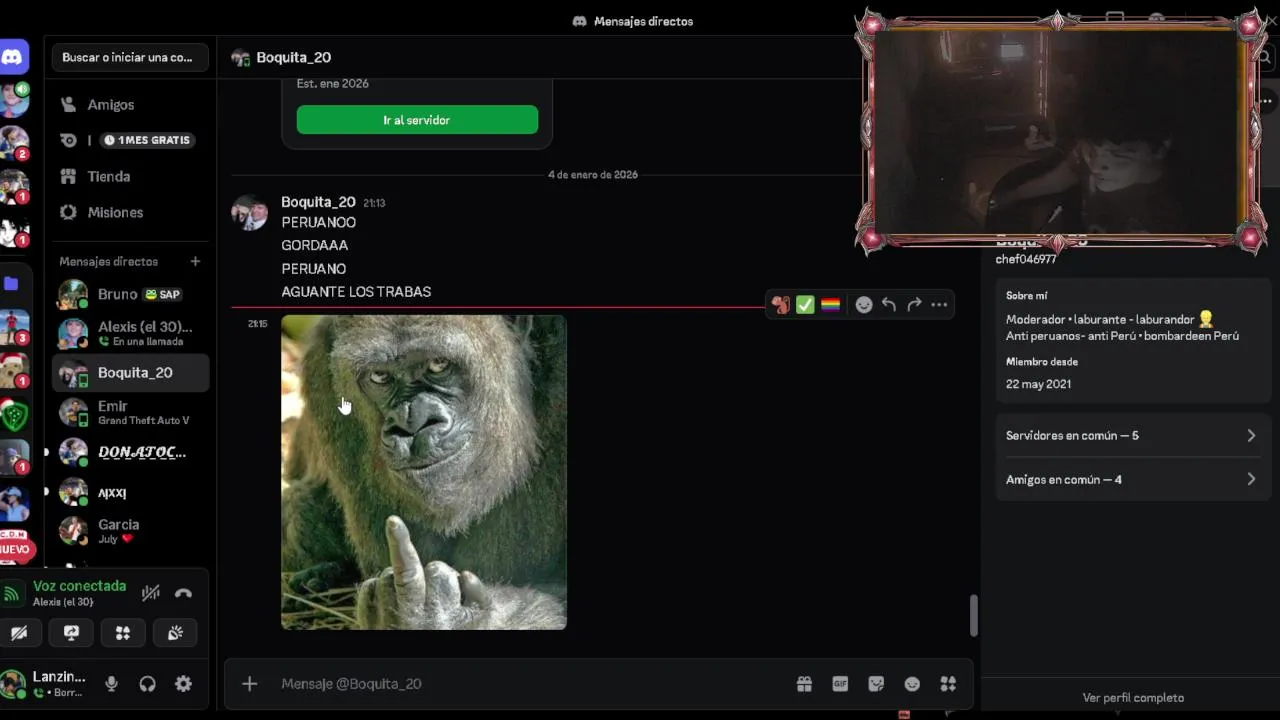Open the soundboard button
Image resolution: width=1280 pixels, height=720 pixels.
coord(175,633)
